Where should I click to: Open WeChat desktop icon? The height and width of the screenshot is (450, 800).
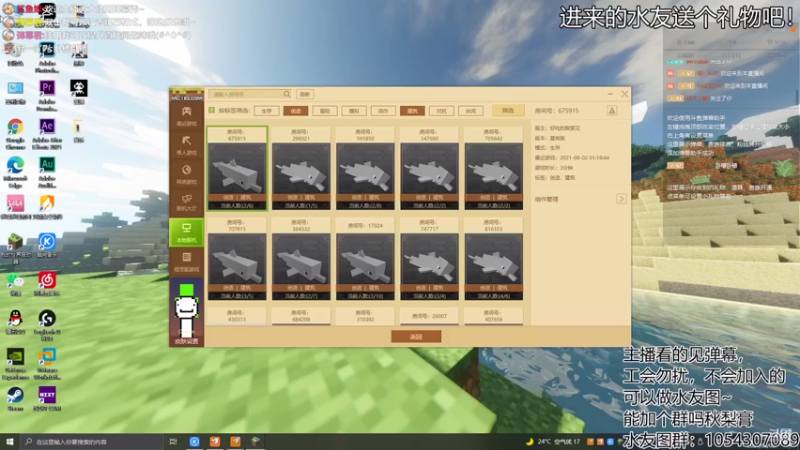(x=15, y=284)
